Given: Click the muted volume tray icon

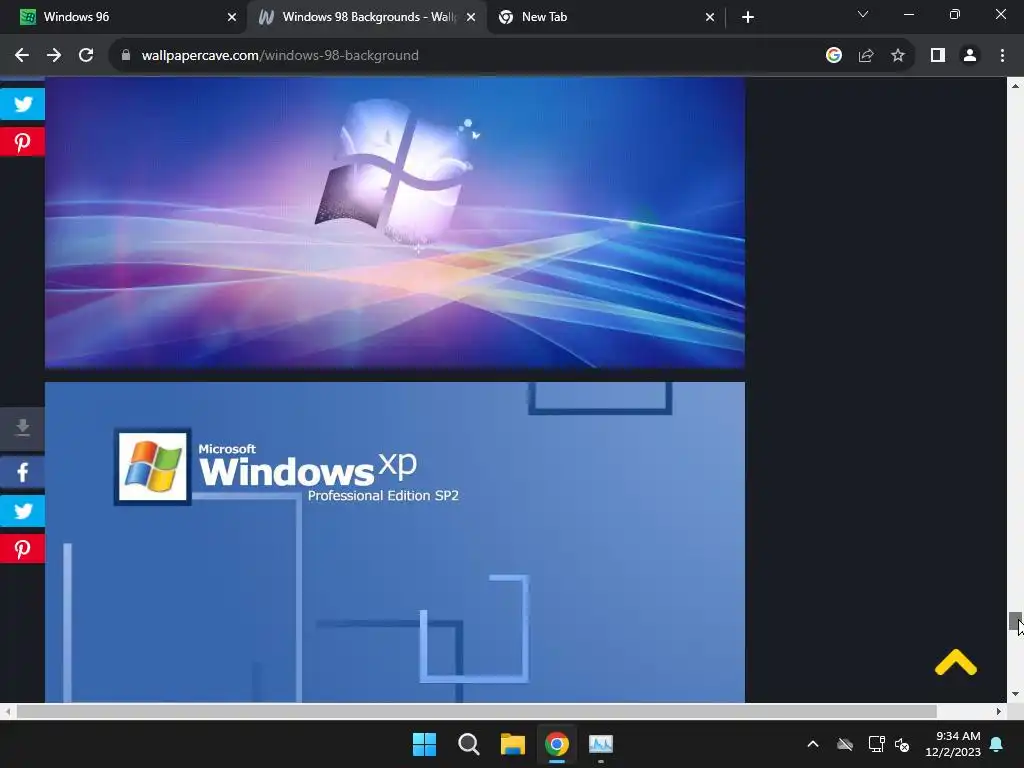Looking at the screenshot, I should (902, 744).
